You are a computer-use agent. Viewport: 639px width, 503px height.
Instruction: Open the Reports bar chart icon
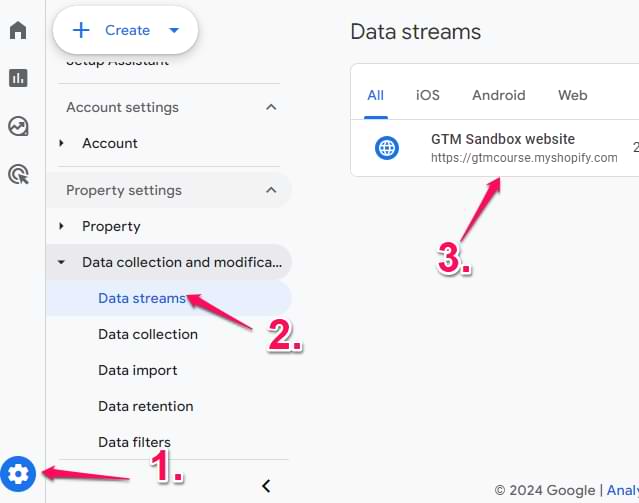click(18, 78)
